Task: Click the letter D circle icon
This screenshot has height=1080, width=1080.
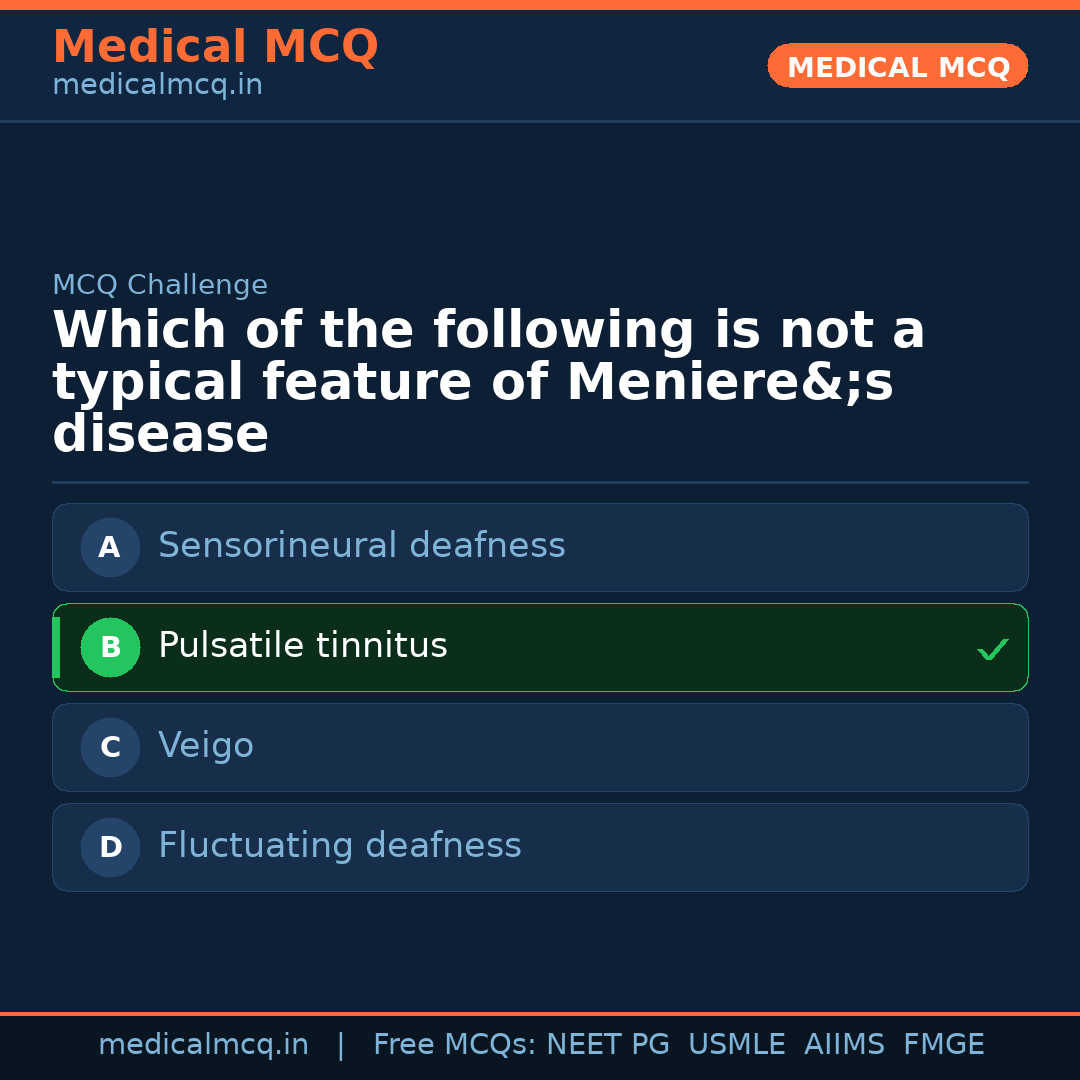Action: (x=110, y=847)
